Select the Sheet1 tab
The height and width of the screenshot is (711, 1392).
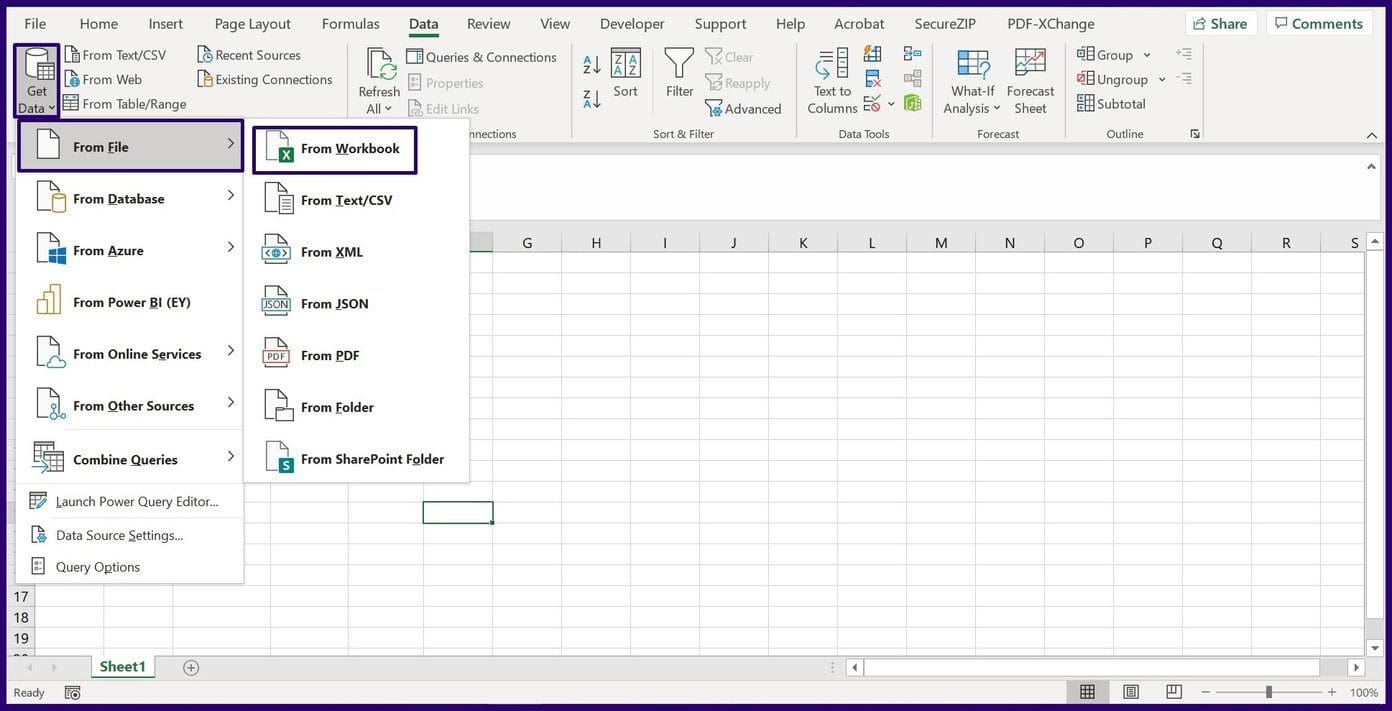123,666
